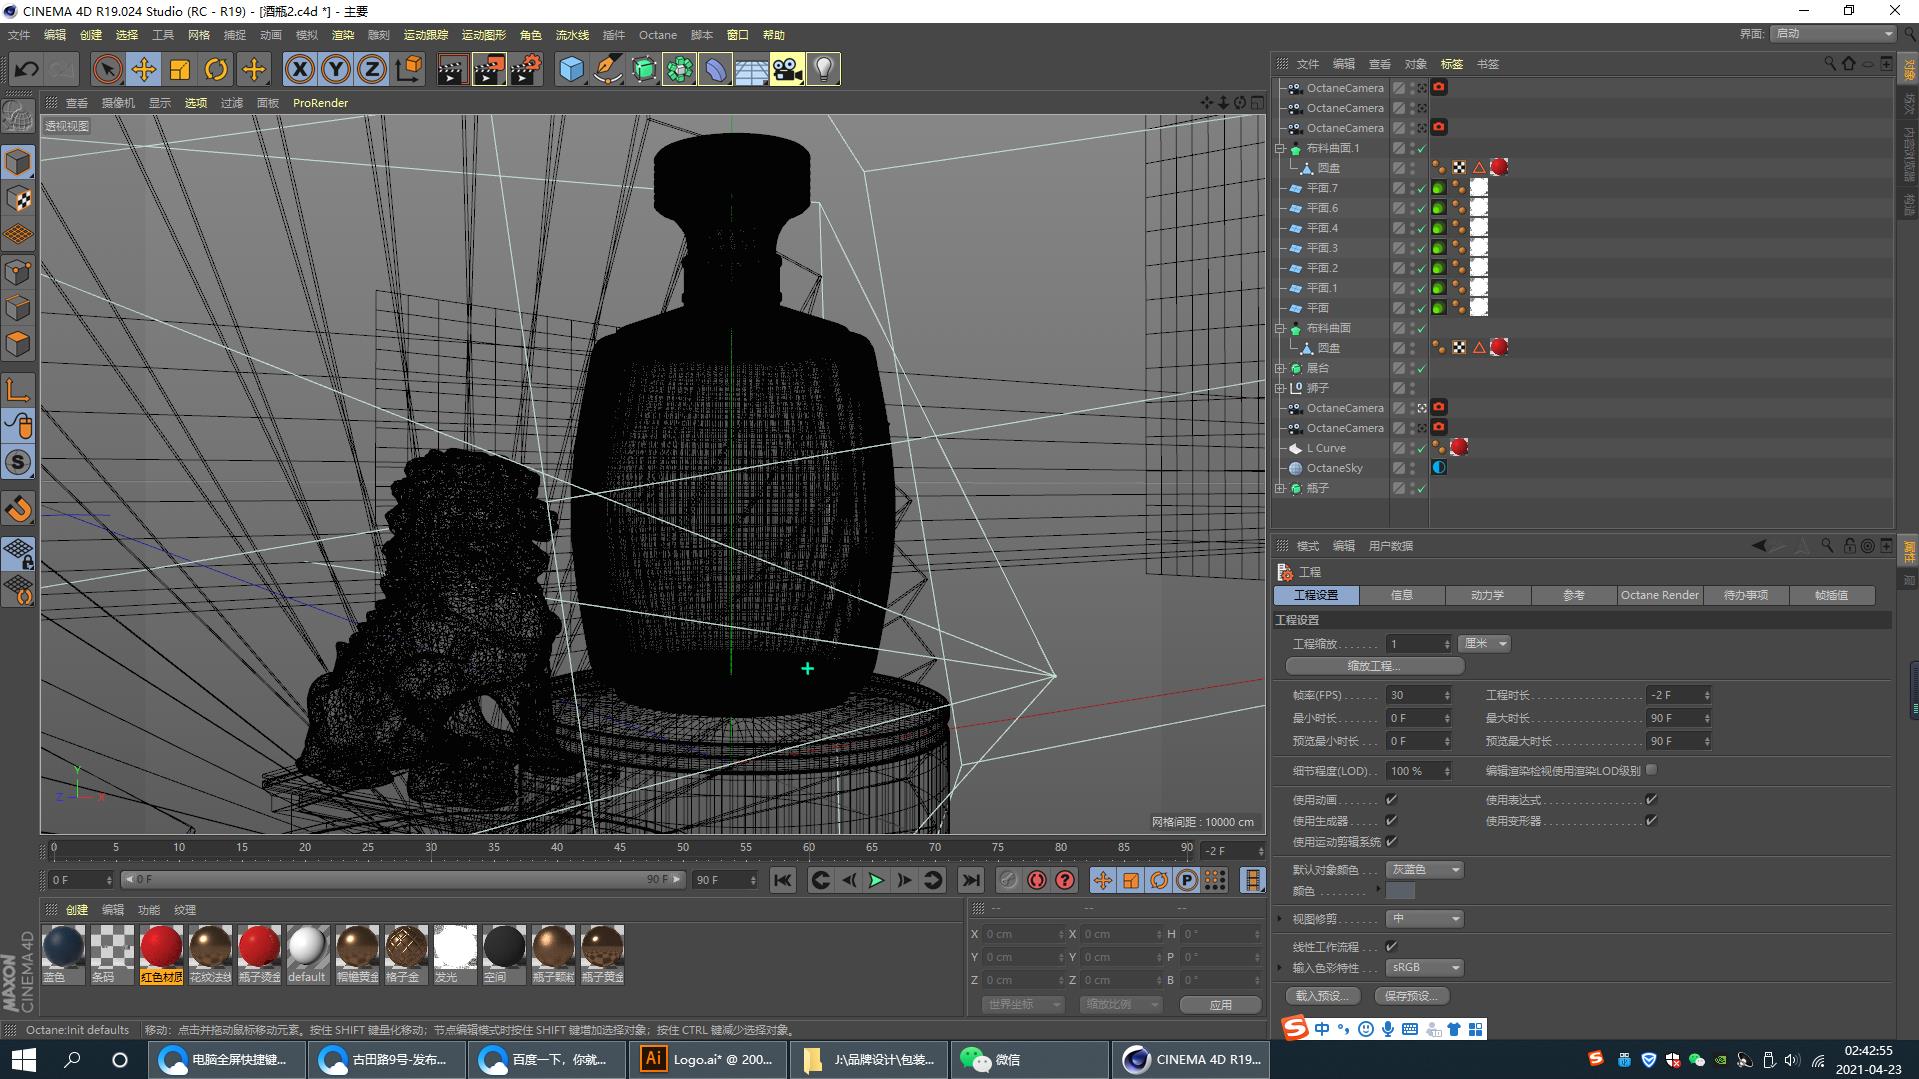Open the render settings icon
The image size is (1919, 1079).
tap(526, 69)
